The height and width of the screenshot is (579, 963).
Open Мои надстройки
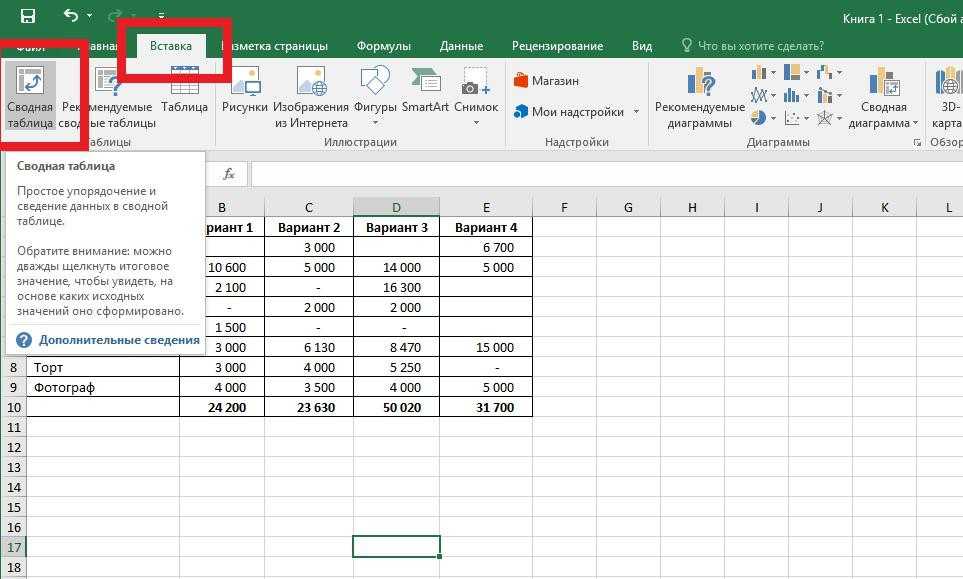point(569,112)
